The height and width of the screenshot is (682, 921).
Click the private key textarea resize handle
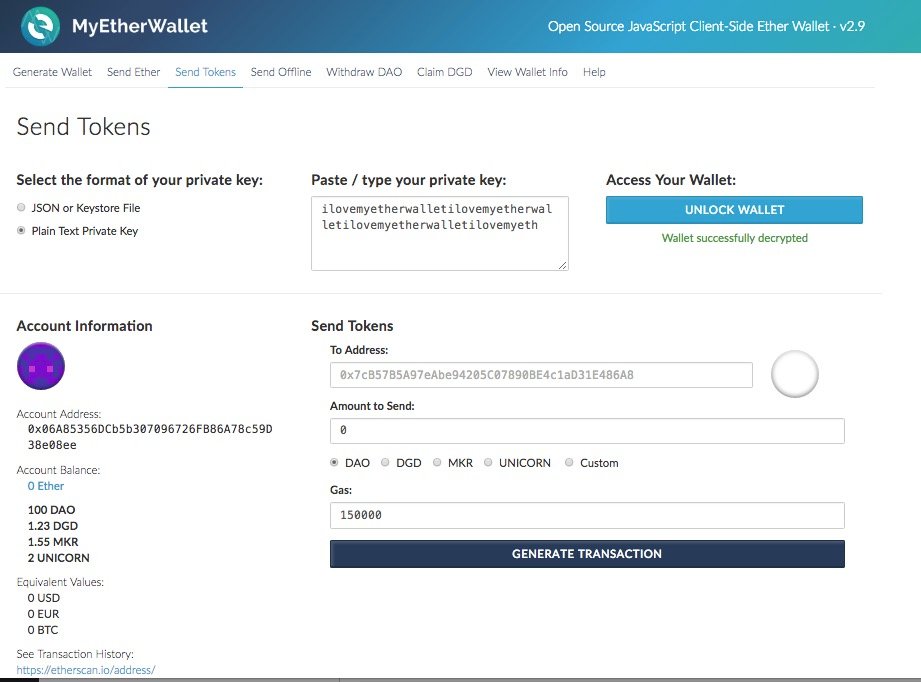click(563, 265)
